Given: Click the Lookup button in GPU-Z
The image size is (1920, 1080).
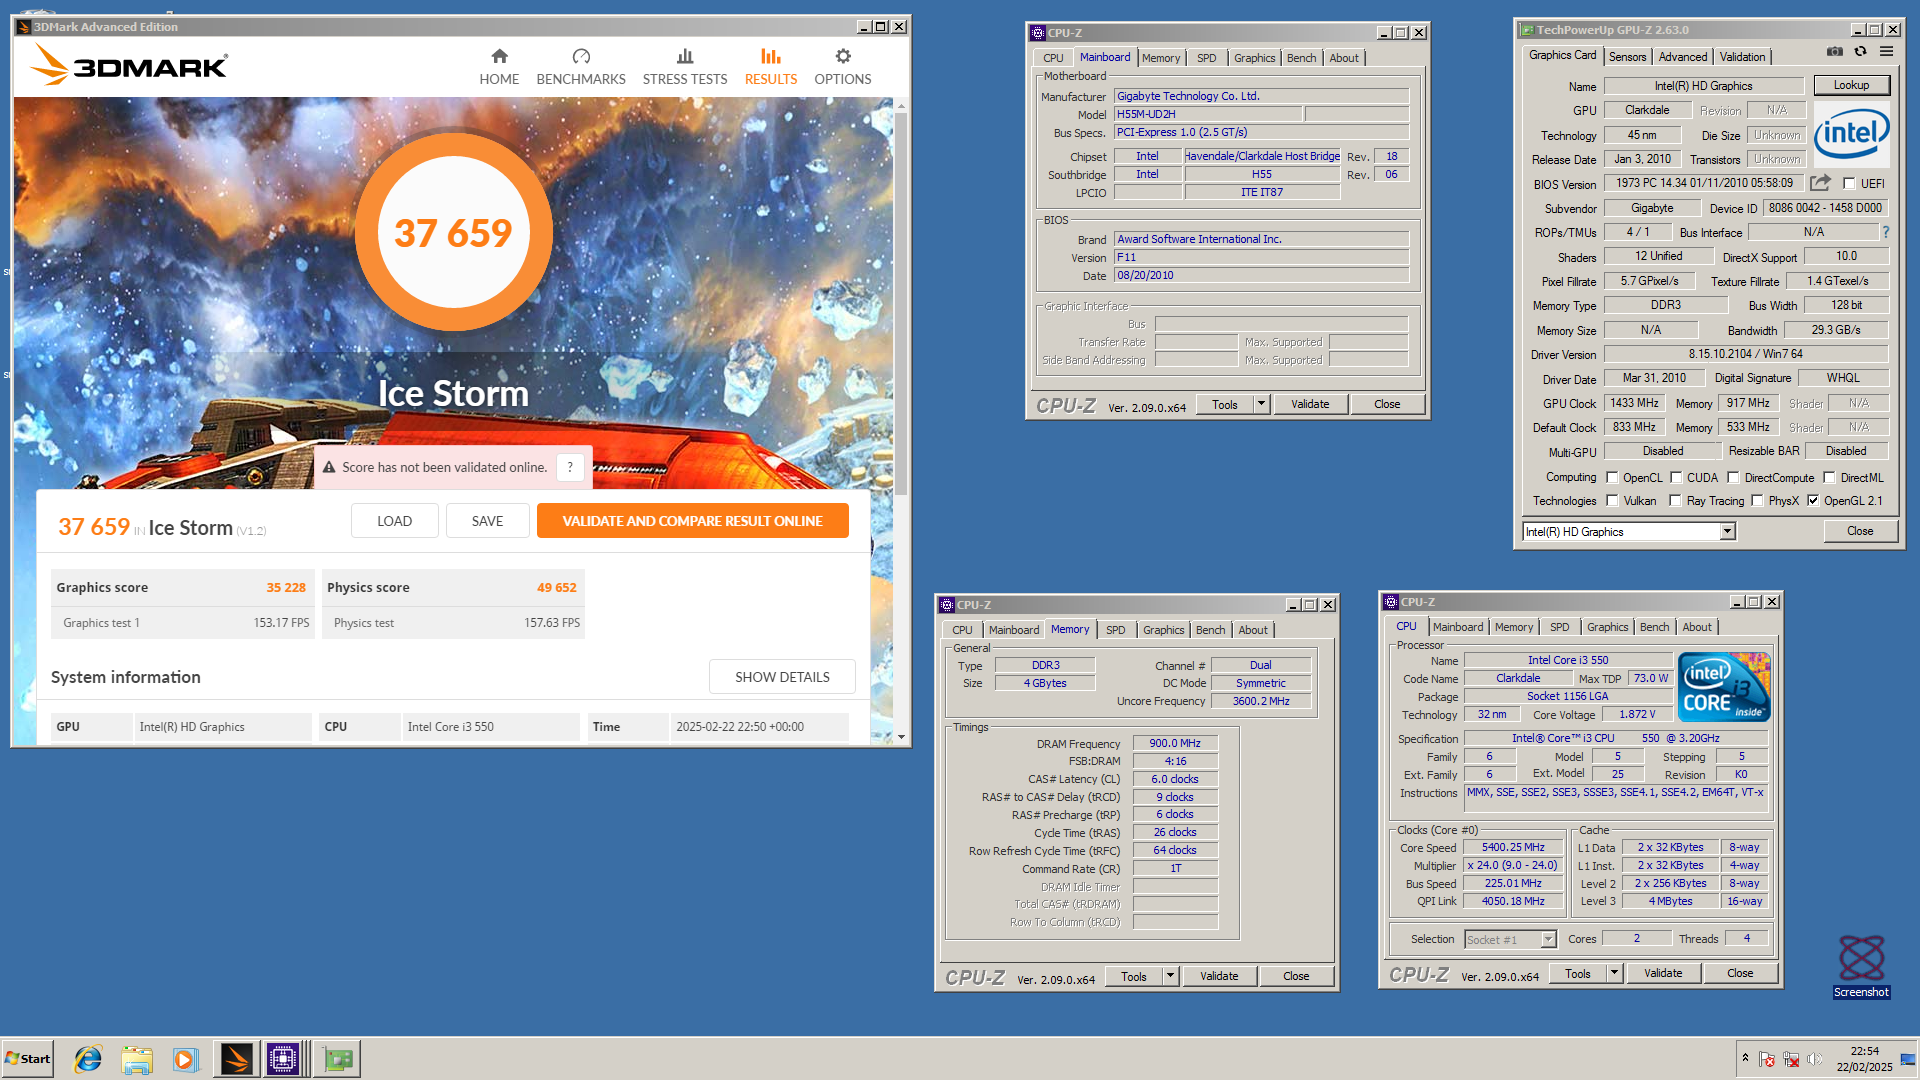Looking at the screenshot, I should (1851, 85).
